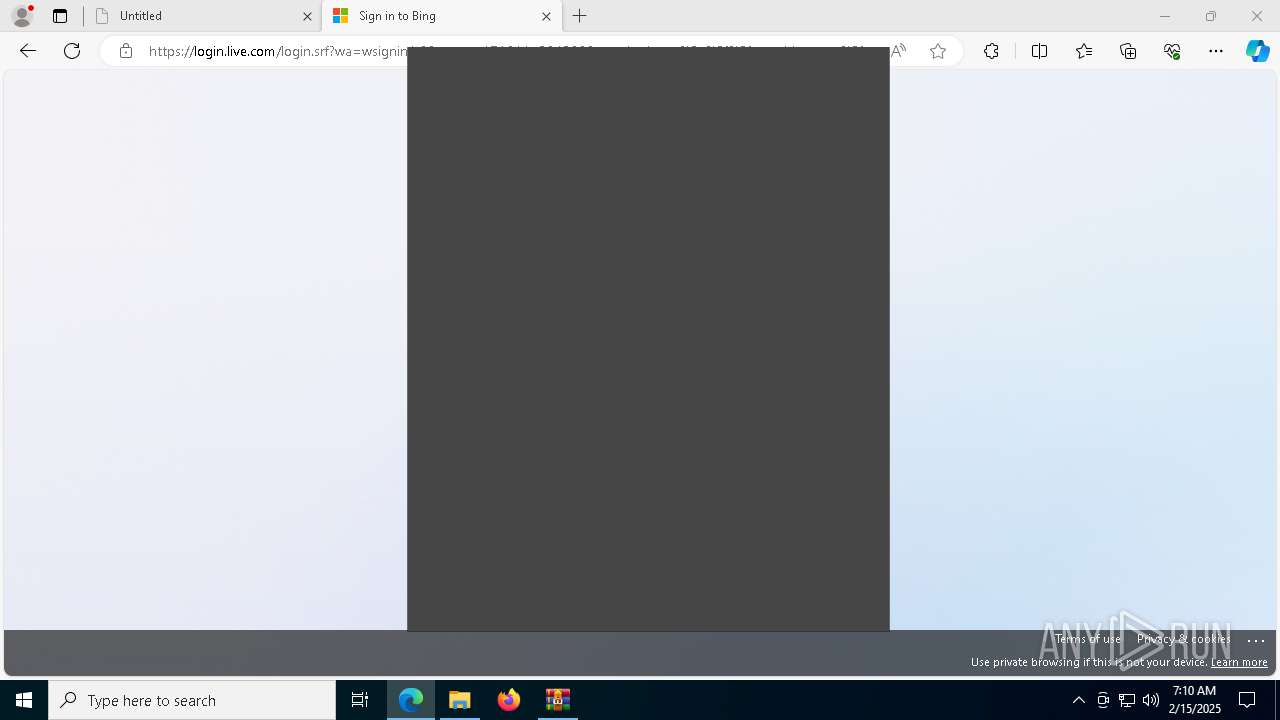Open WinRAR from taskbar
This screenshot has height=720, width=1280.
click(x=558, y=700)
